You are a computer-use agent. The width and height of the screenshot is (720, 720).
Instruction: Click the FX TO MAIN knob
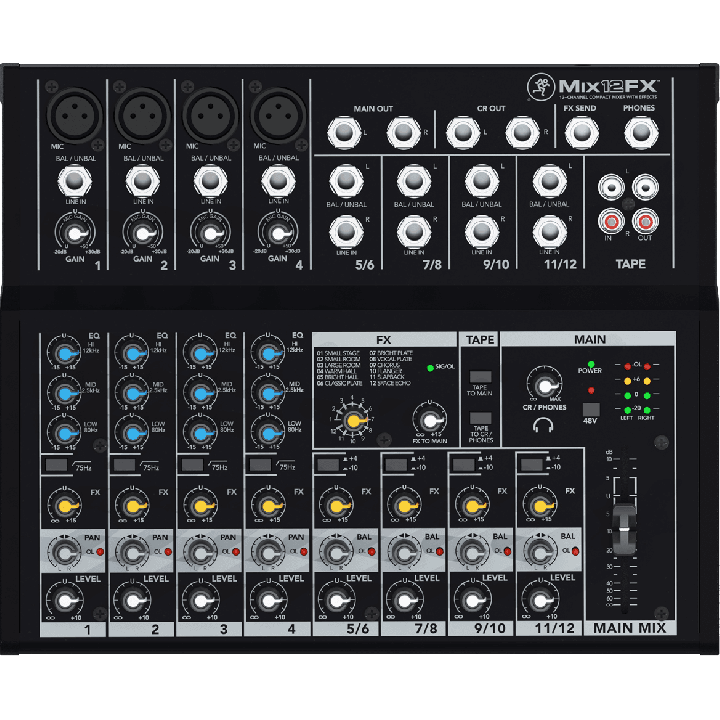click(430, 421)
